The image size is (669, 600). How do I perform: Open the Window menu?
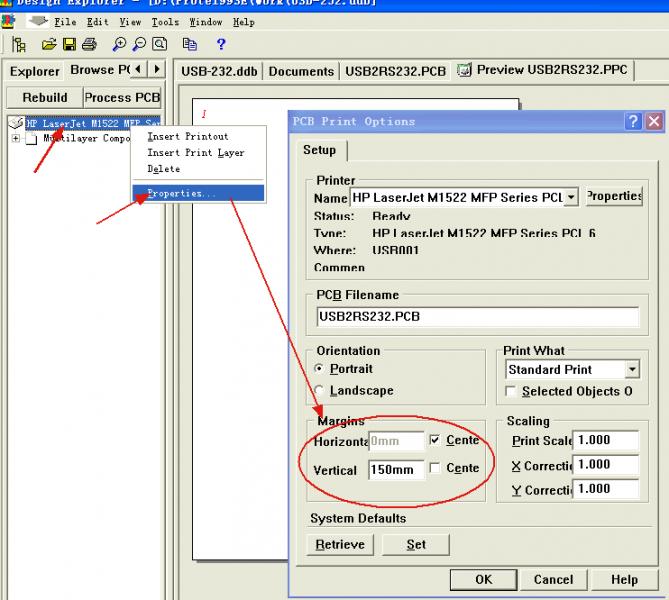(x=206, y=22)
